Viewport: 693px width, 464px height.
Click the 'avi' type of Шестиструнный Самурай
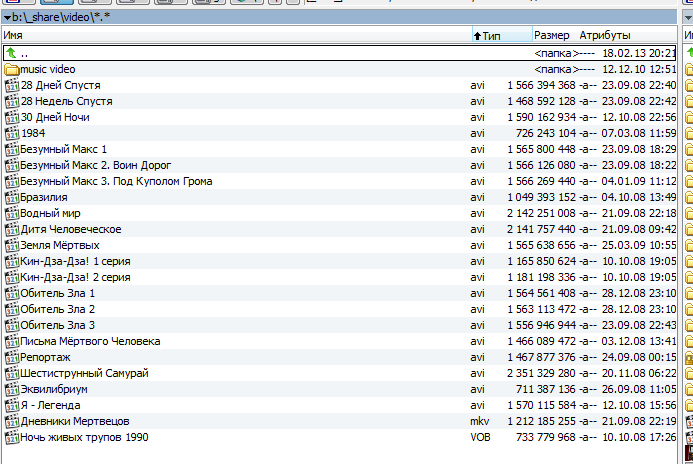coord(477,373)
